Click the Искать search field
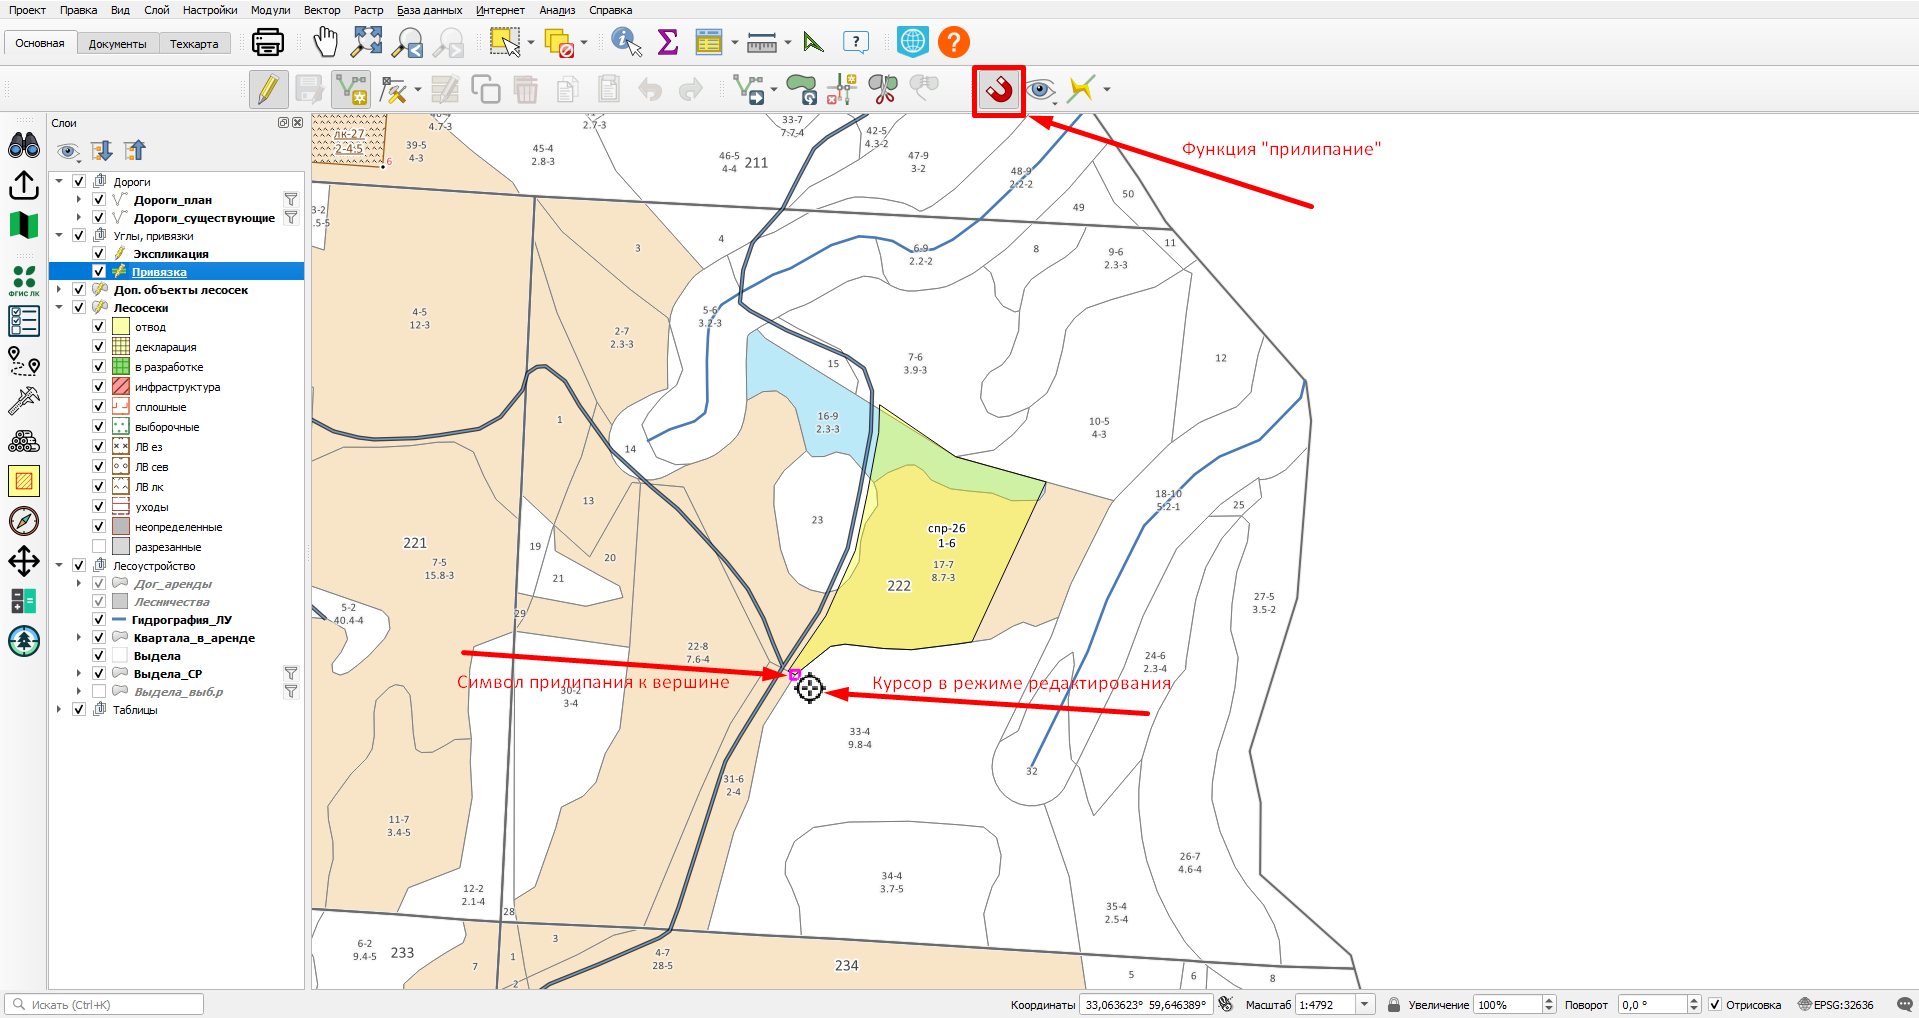This screenshot has width=1919, height=1018. point(104,1005)
